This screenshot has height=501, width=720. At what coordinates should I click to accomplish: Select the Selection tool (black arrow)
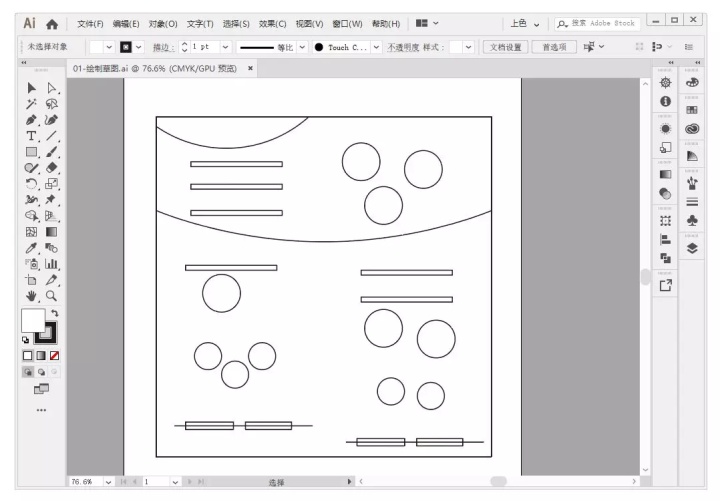31,88
